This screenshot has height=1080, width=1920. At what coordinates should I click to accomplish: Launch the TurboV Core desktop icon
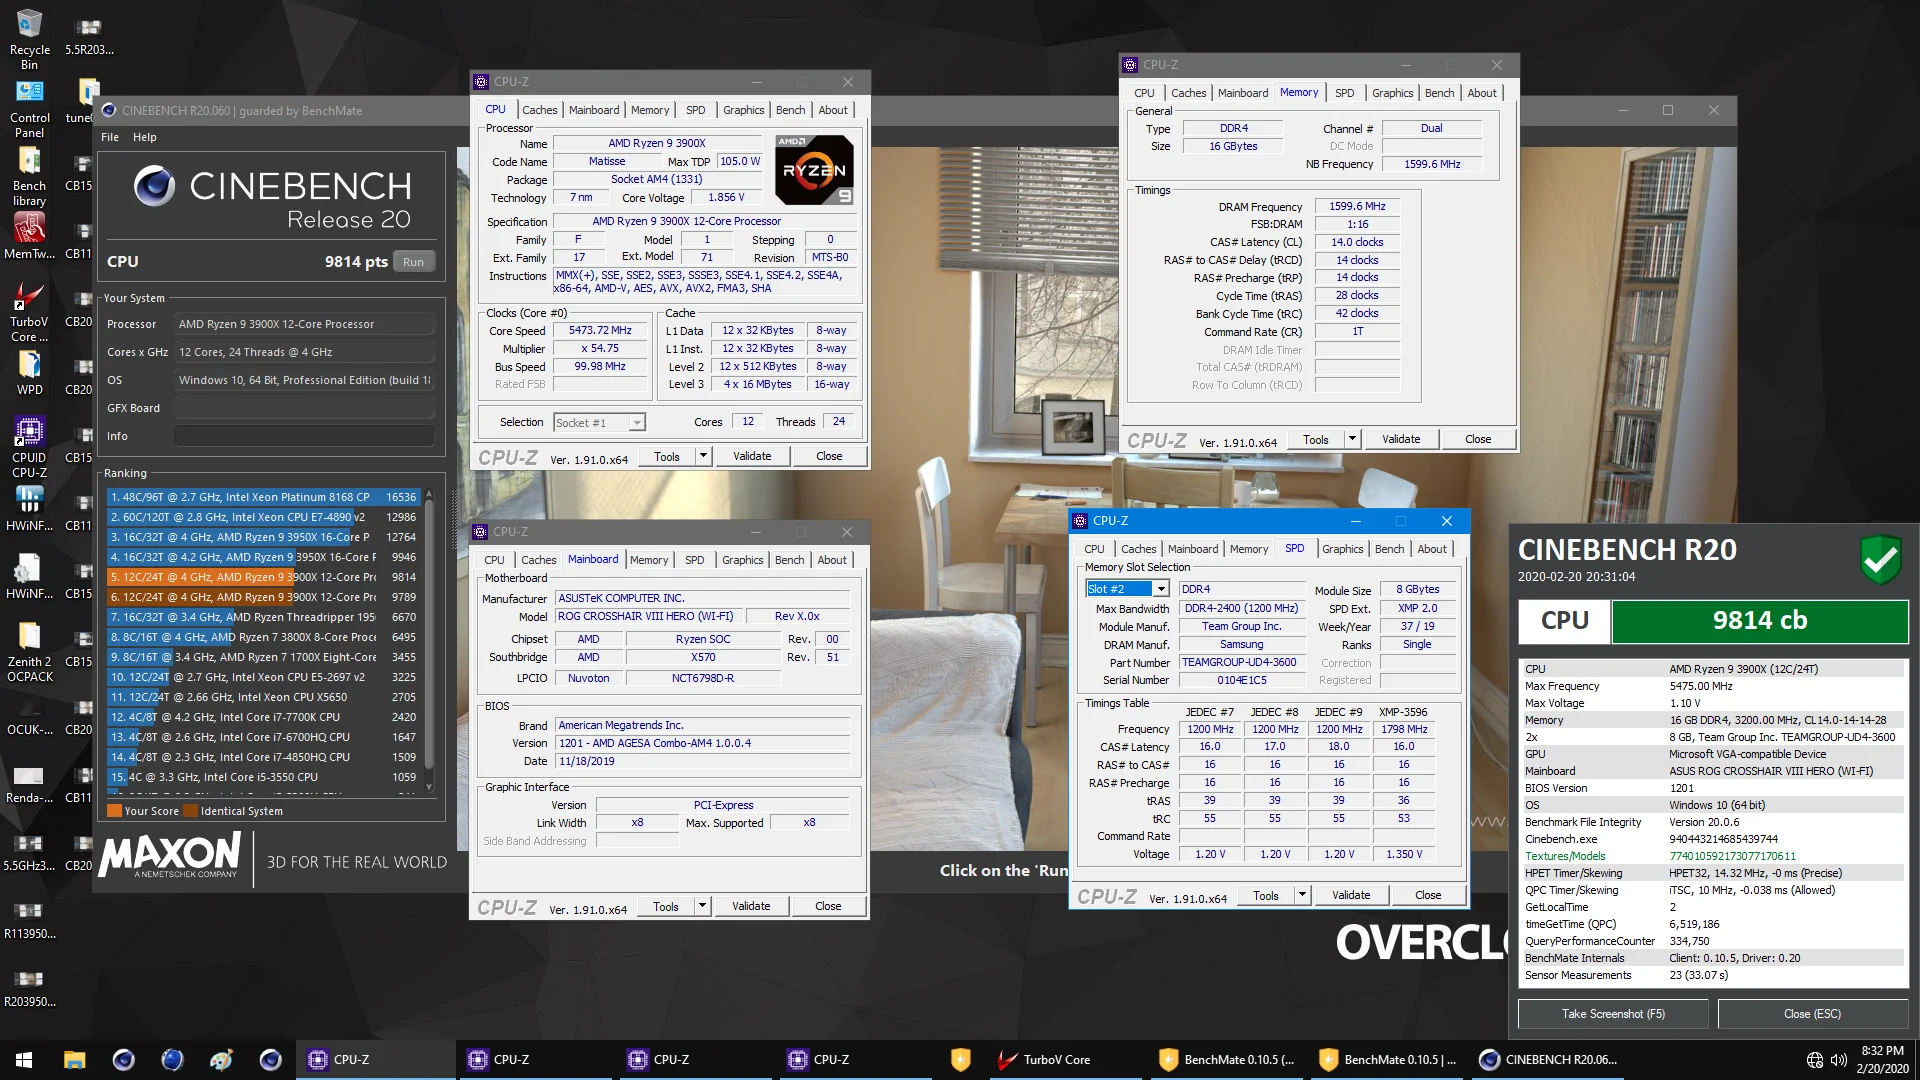tap(30, 312)
